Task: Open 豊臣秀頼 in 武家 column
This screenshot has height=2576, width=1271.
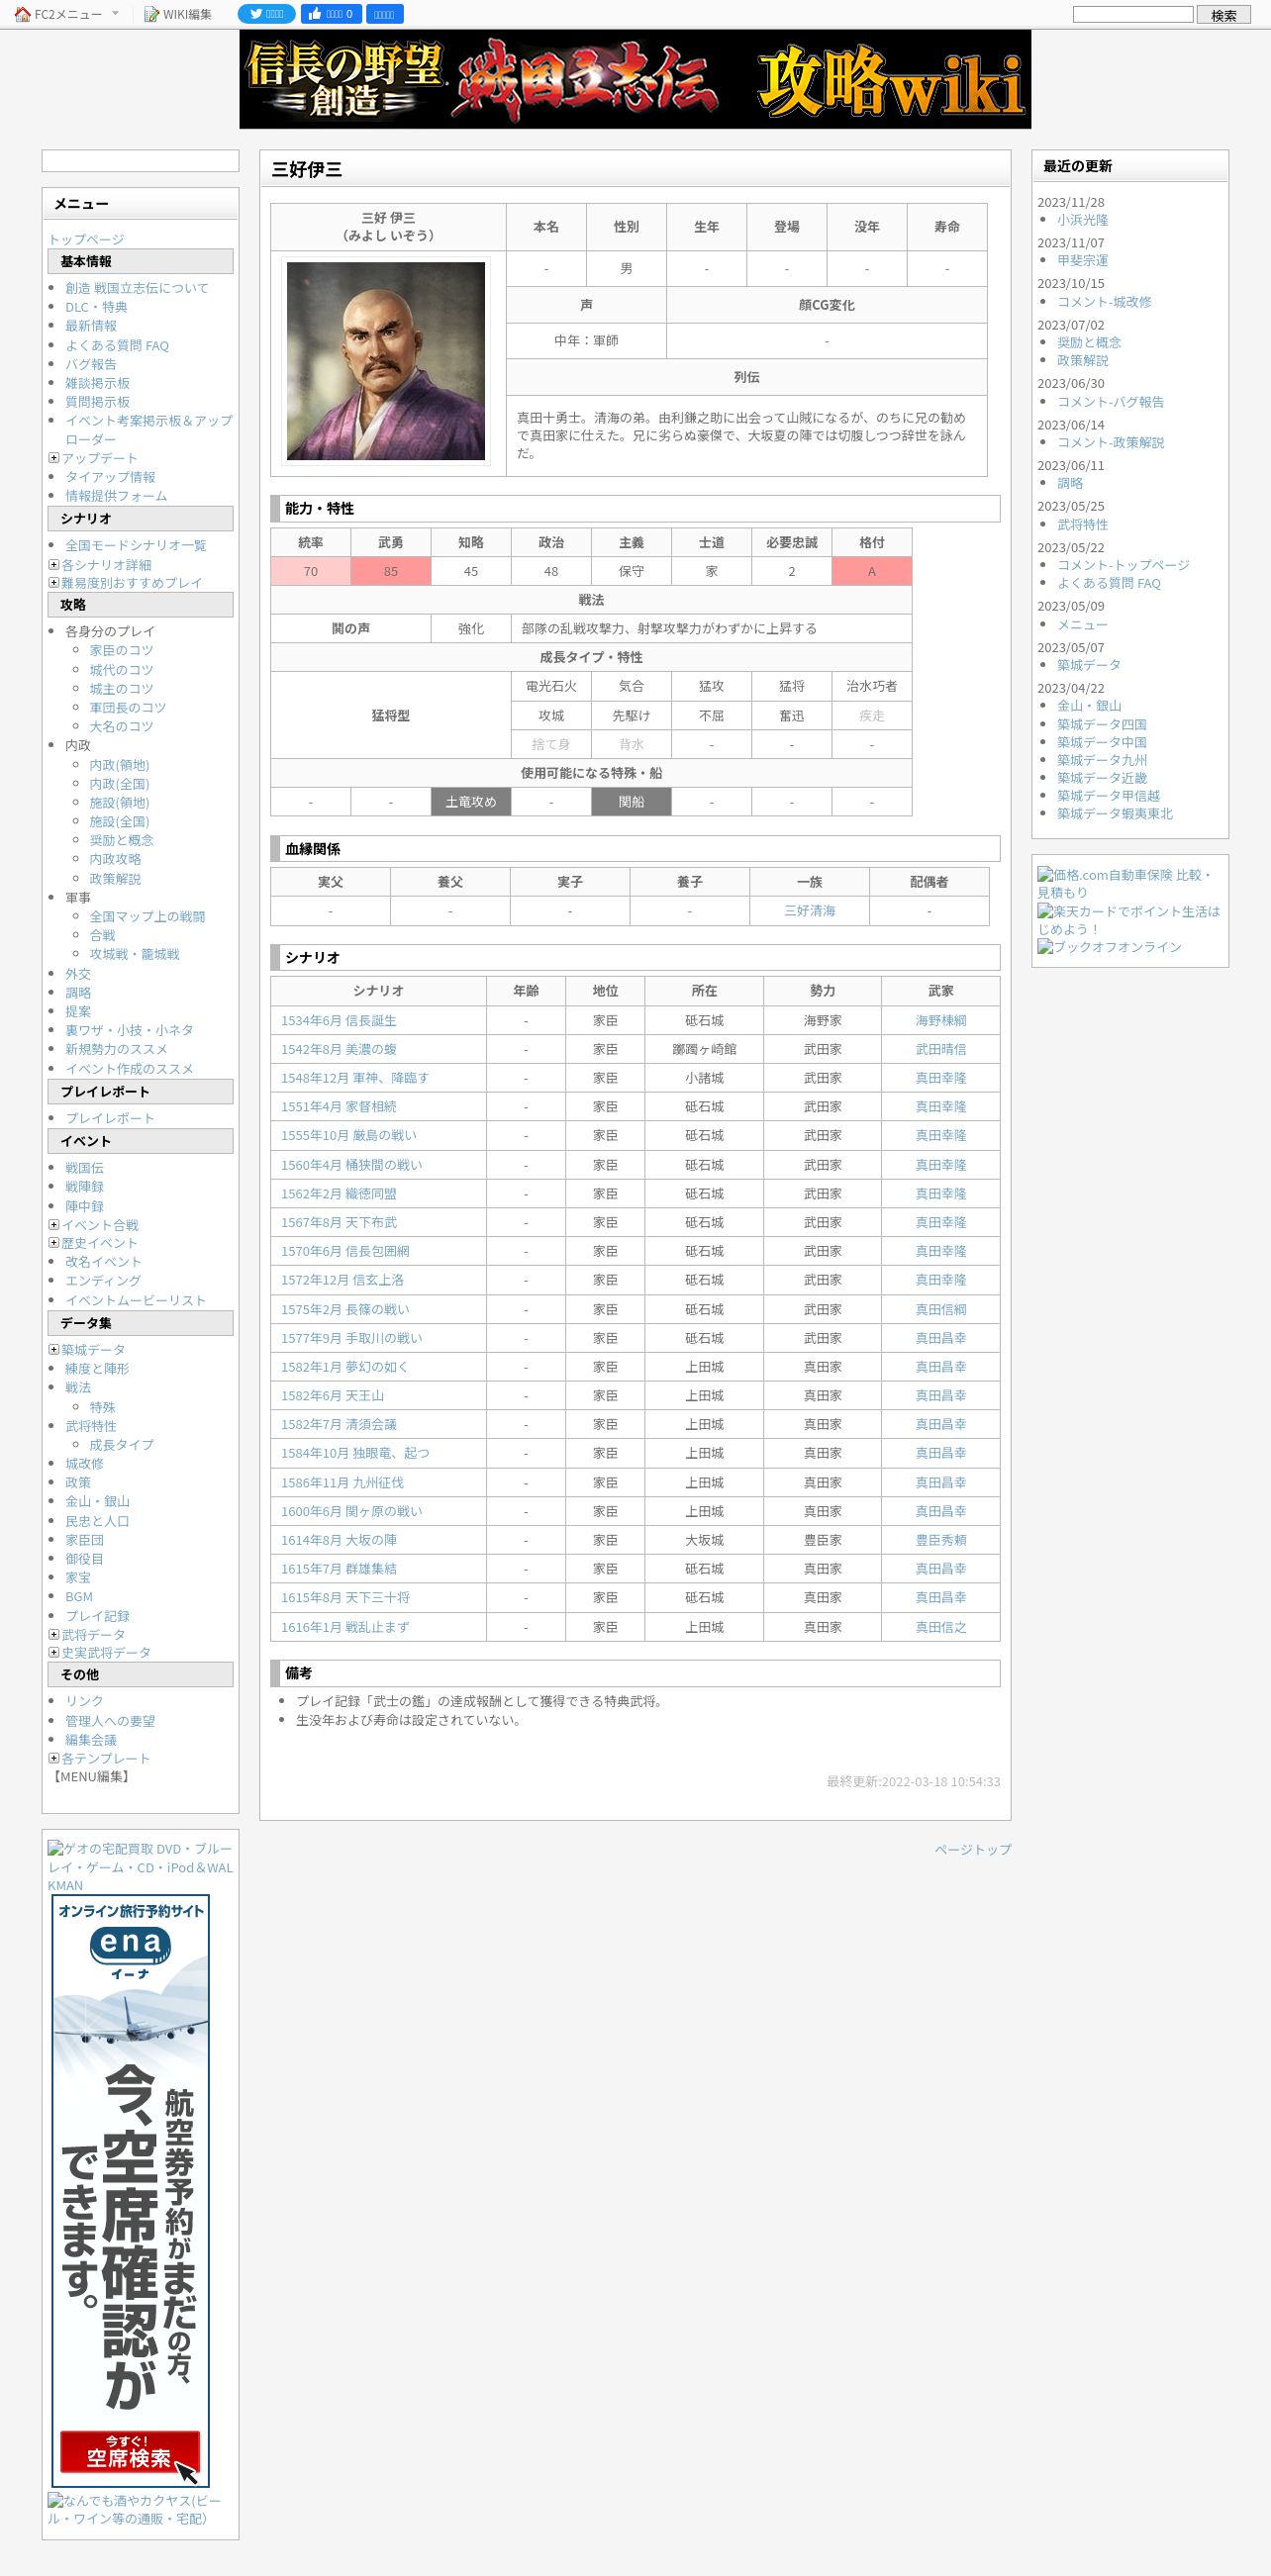Action: (x=941, y=1540)
